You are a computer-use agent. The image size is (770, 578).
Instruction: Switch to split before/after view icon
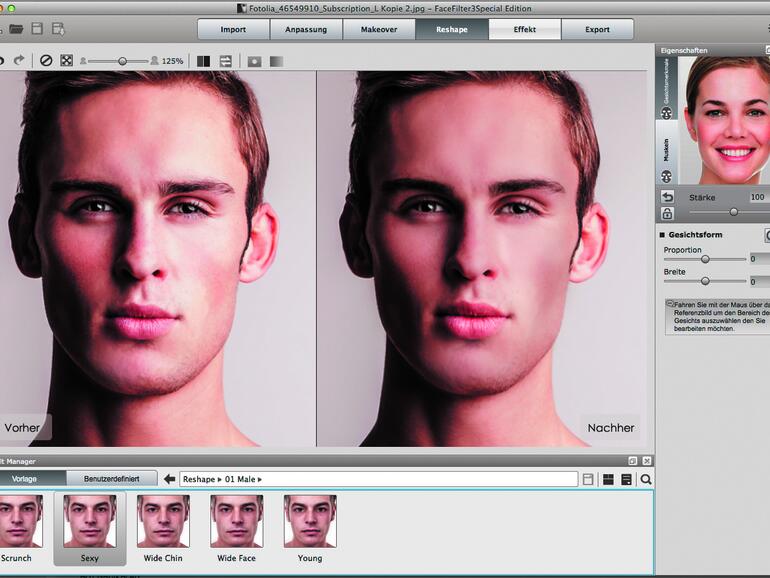[x=204, y=61]
